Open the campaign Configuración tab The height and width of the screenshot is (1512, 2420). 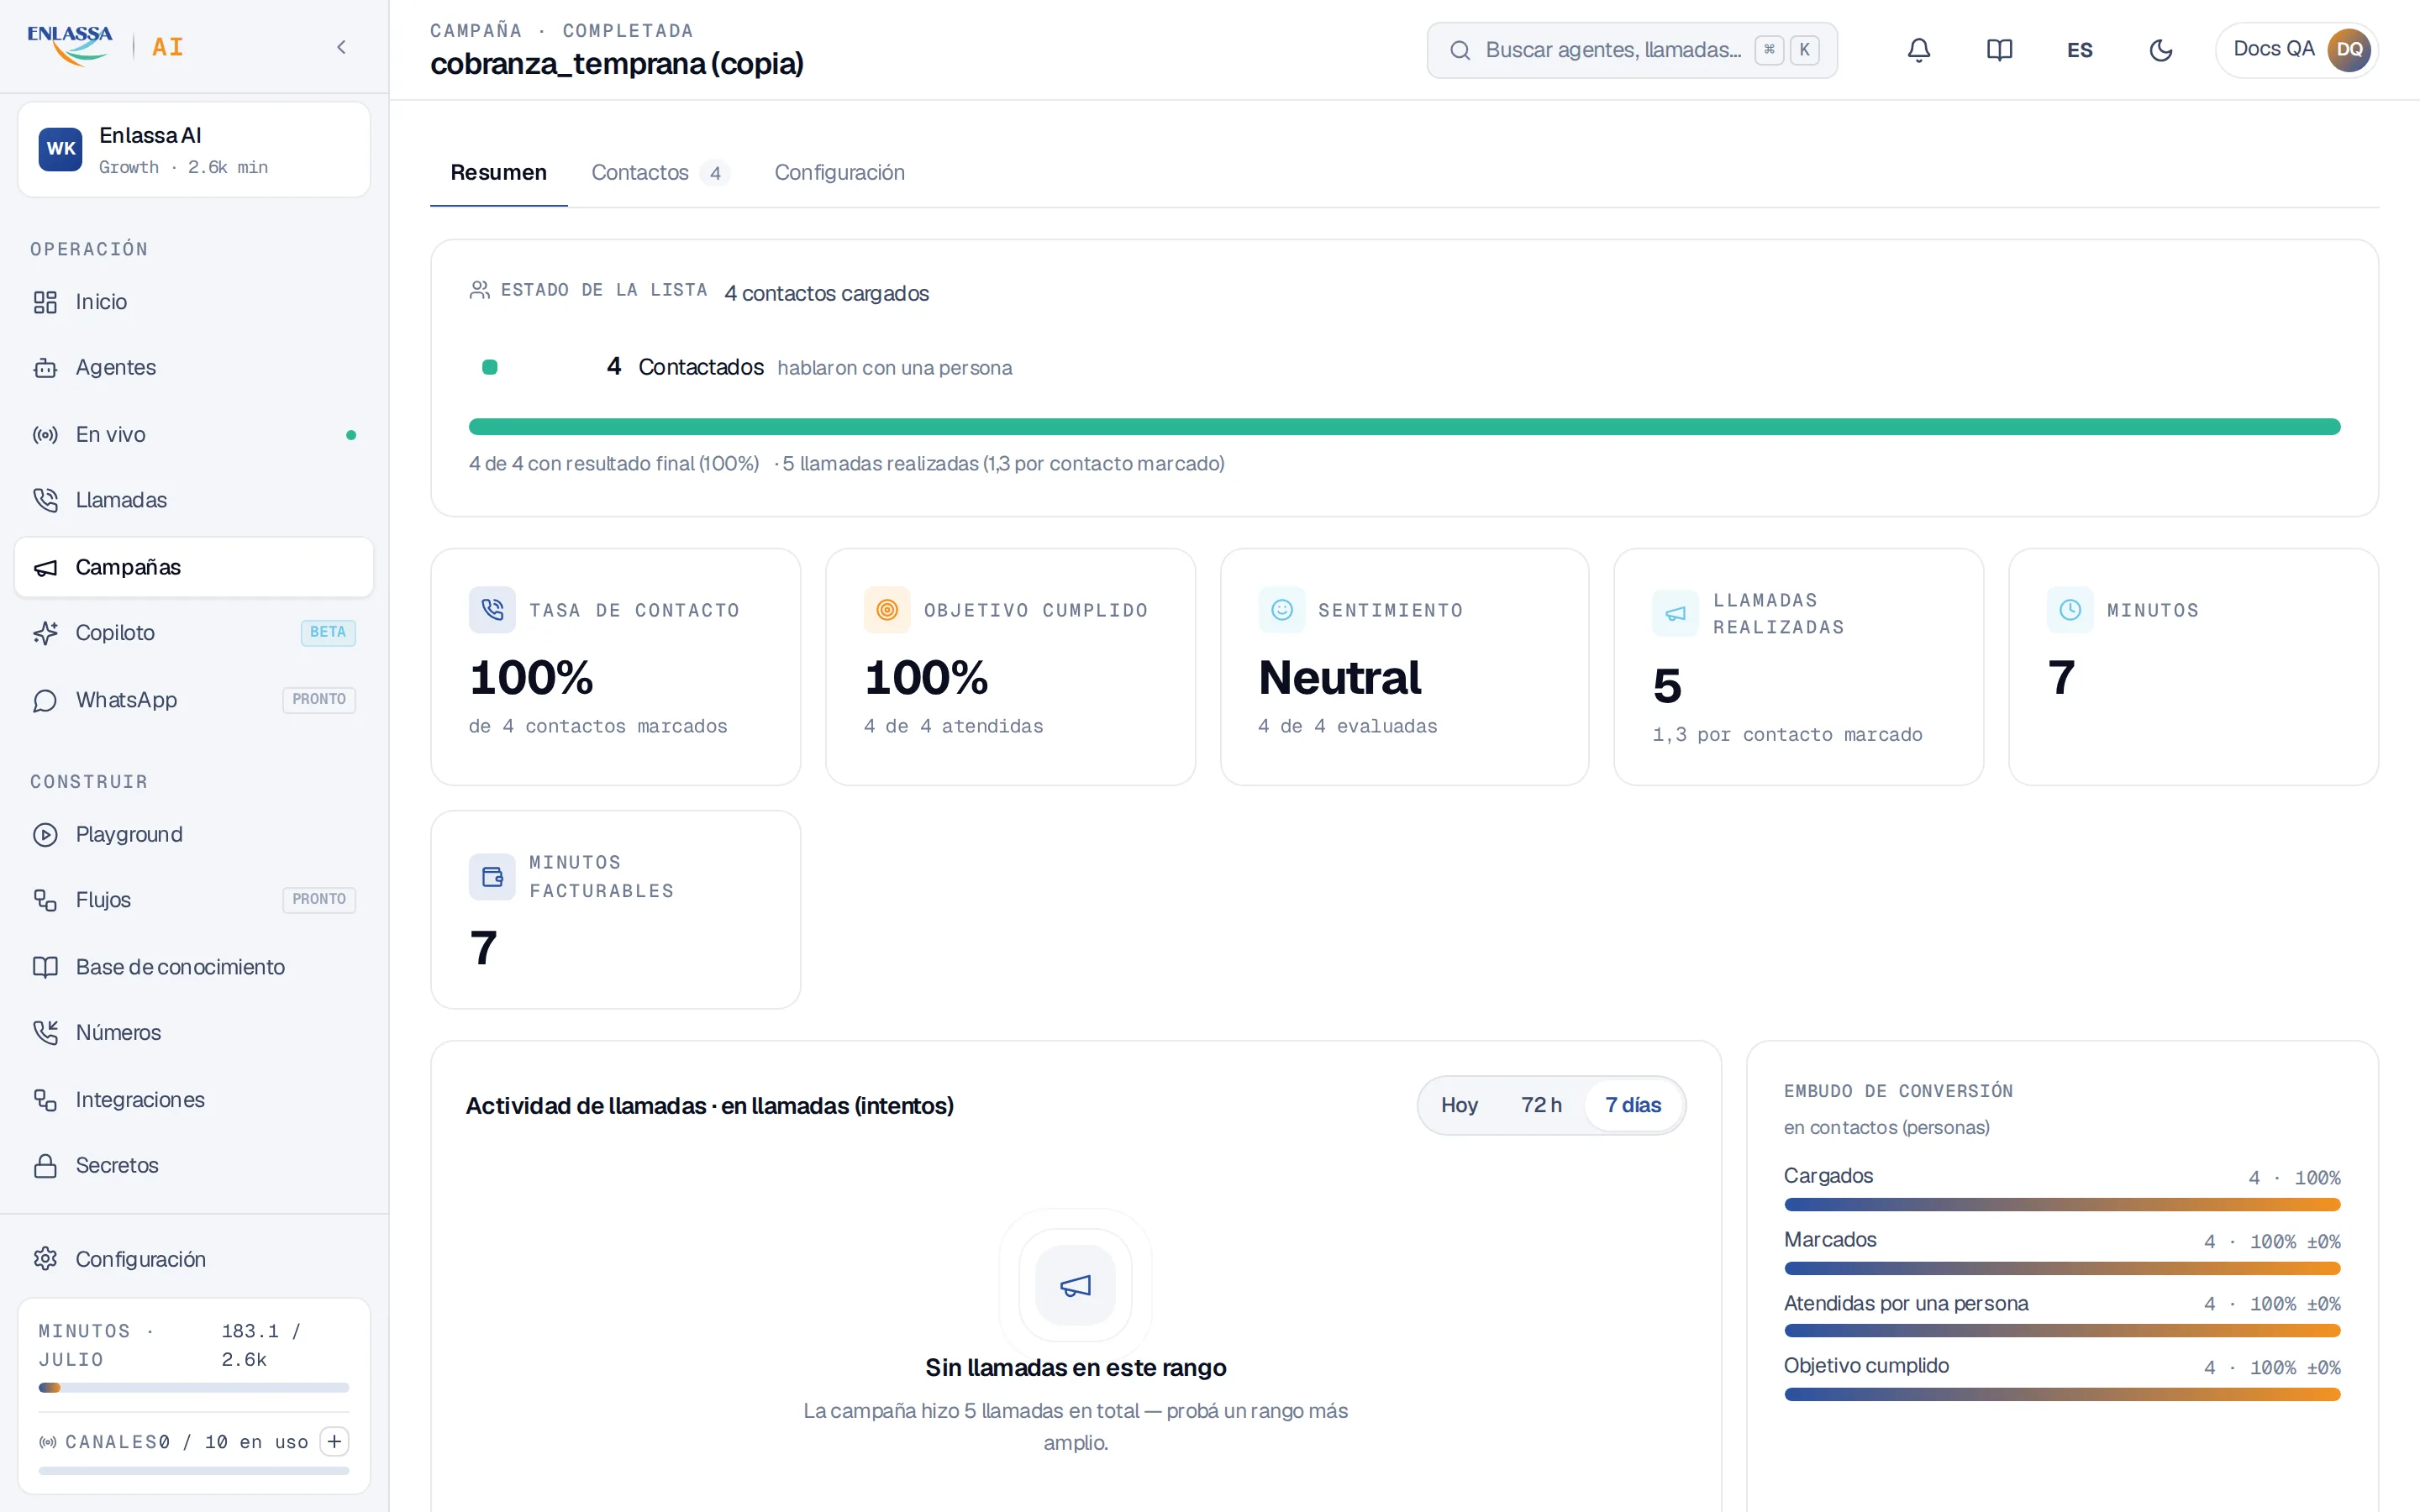839,172
